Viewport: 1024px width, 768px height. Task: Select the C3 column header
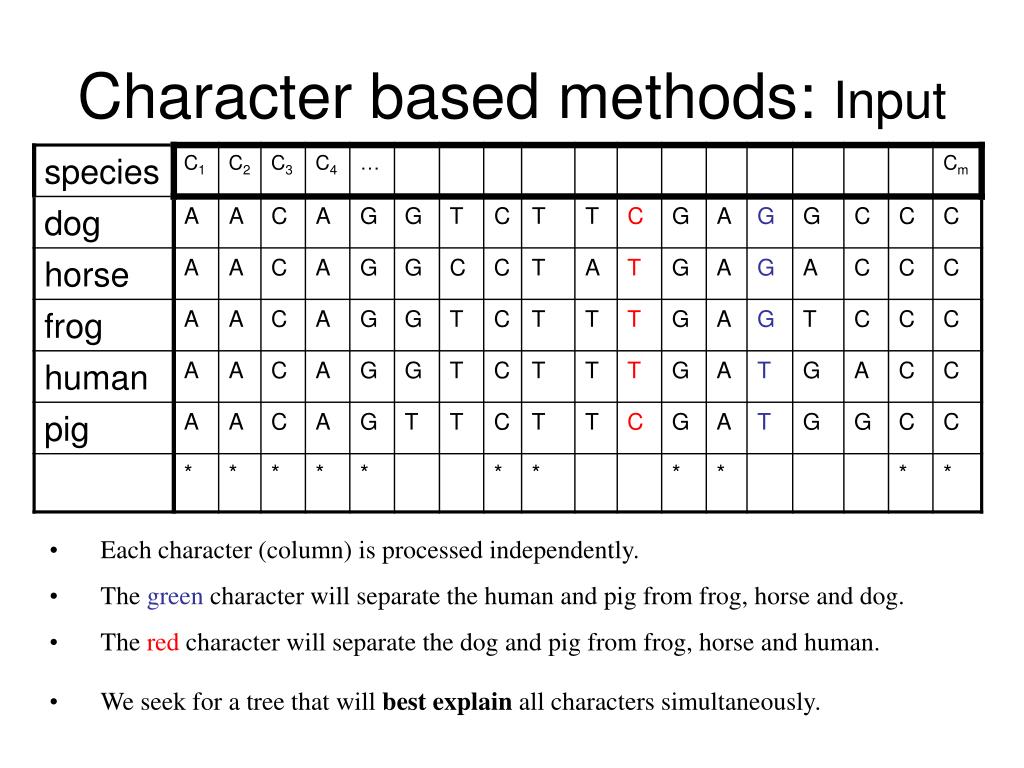click(x=283, y=170)
